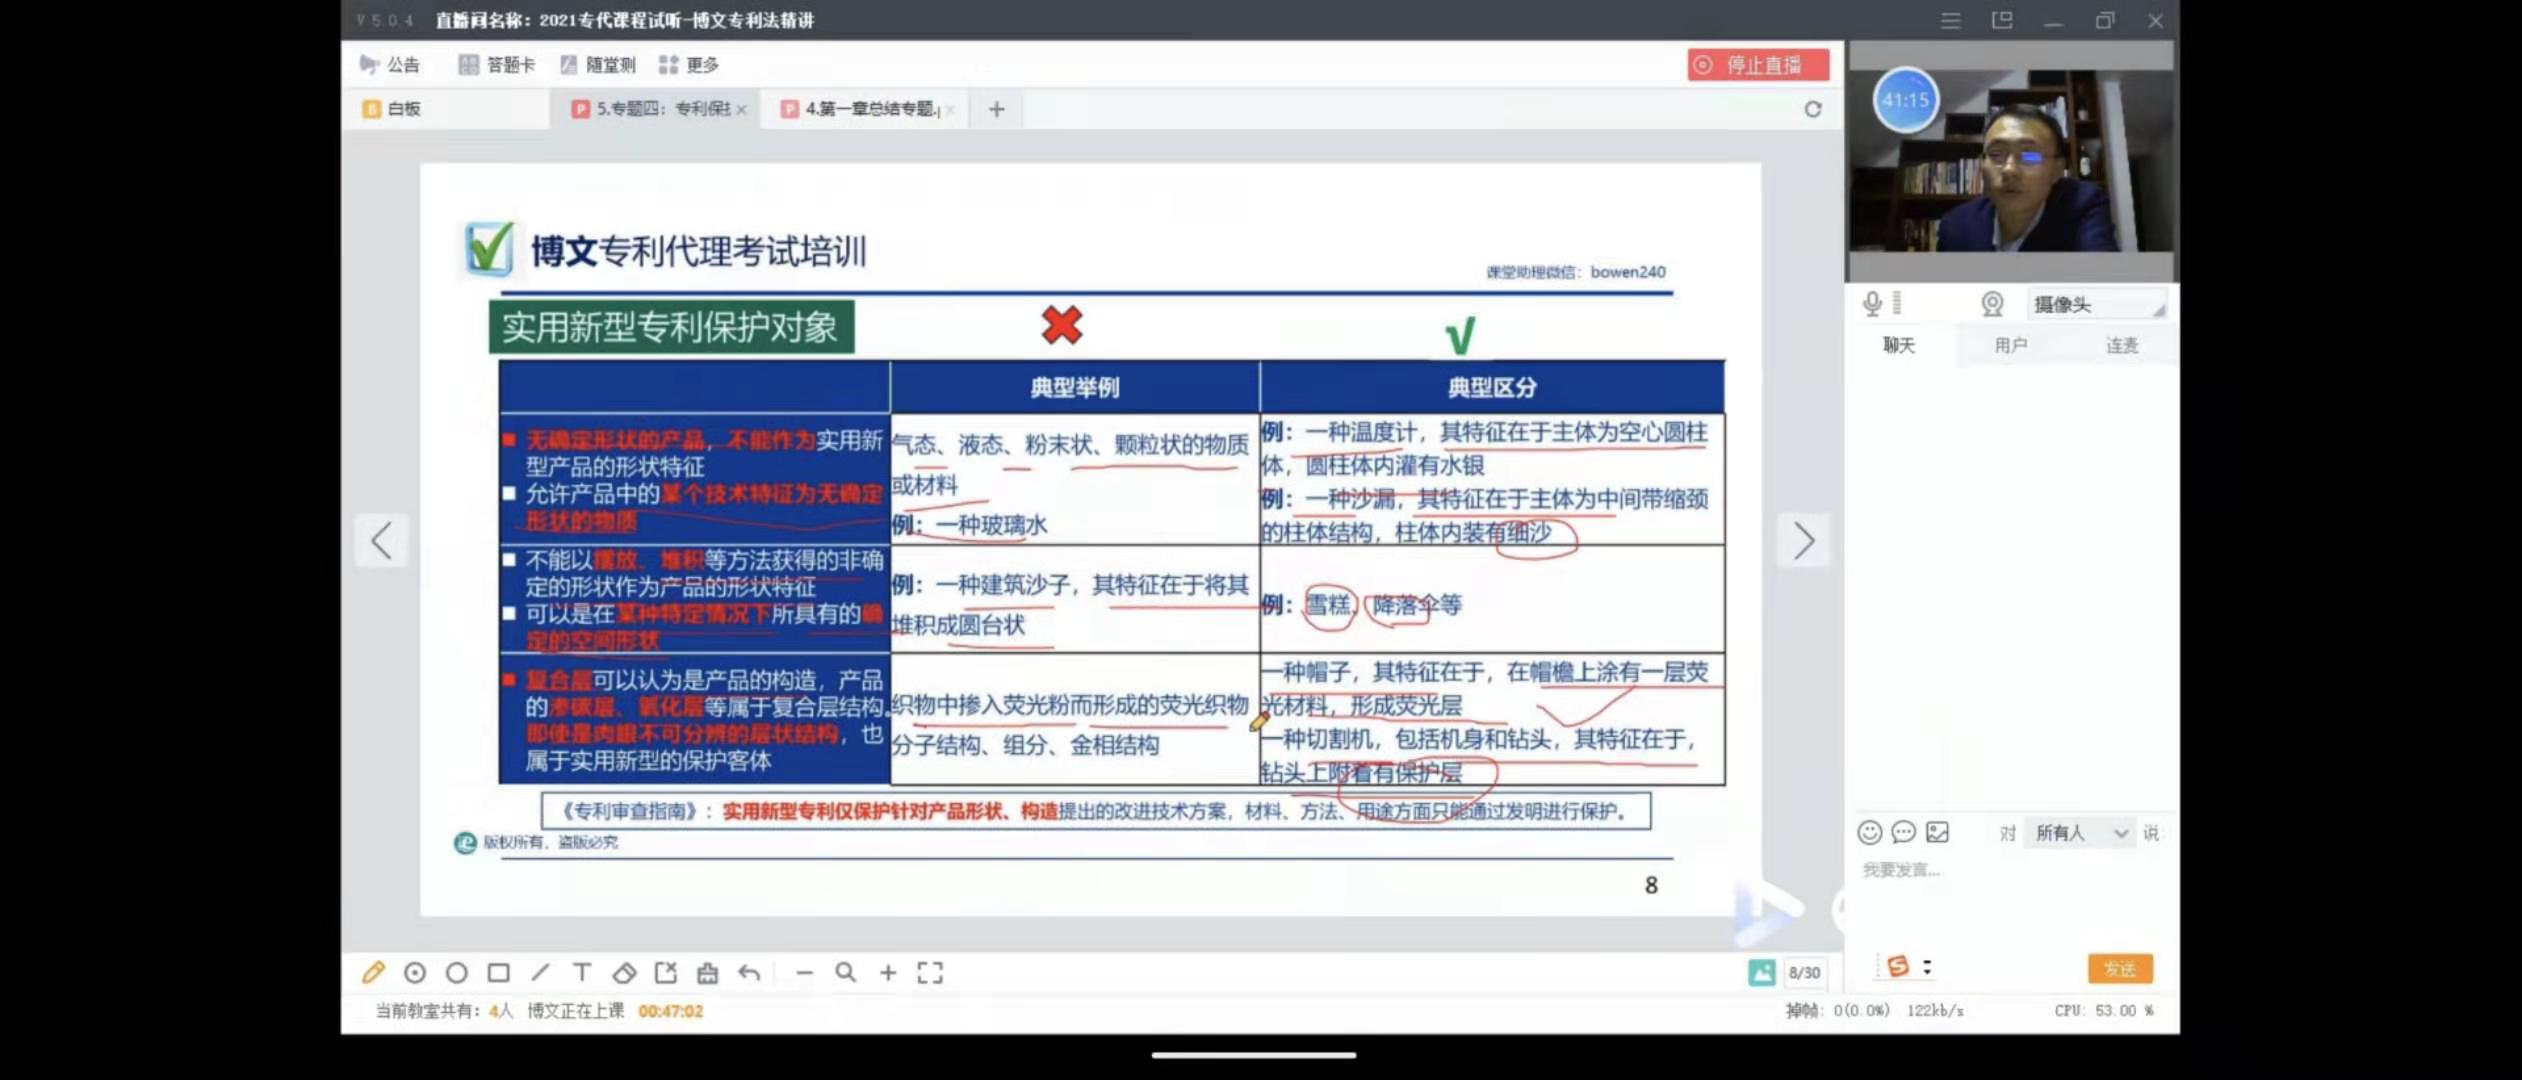Click the image upload icon in chat
Image resolution: width=2522 pixels, height=1080 pixels.
coord(1937,832)
